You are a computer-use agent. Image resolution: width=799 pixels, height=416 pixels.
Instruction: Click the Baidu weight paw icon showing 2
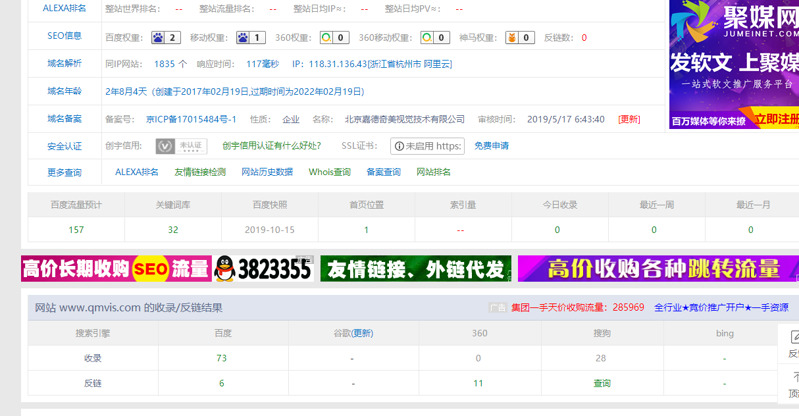[166, 38]
